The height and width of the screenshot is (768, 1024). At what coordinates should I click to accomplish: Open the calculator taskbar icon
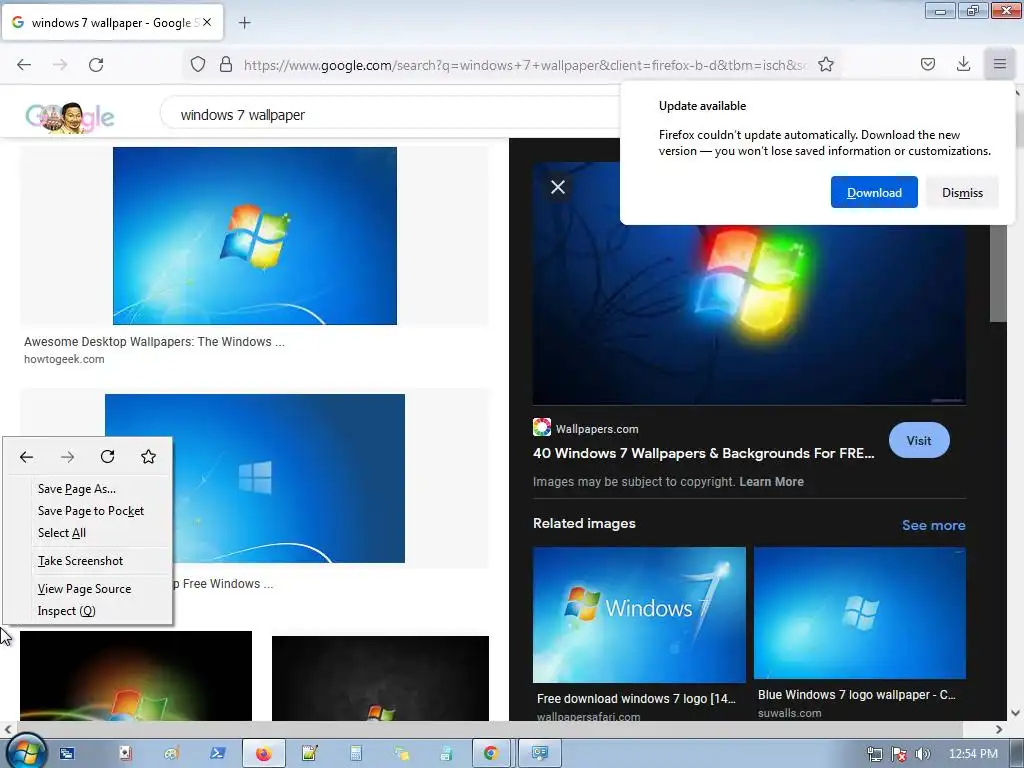[x=356, y=754]
